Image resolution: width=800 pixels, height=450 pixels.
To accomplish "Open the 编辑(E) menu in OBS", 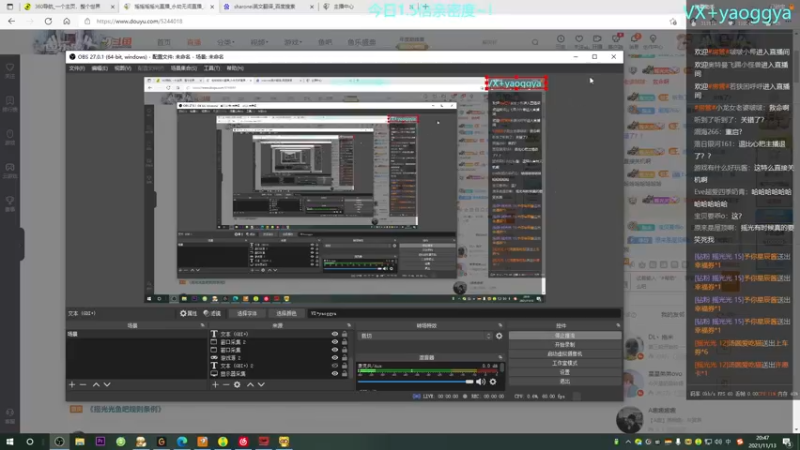I will (99, 68).
